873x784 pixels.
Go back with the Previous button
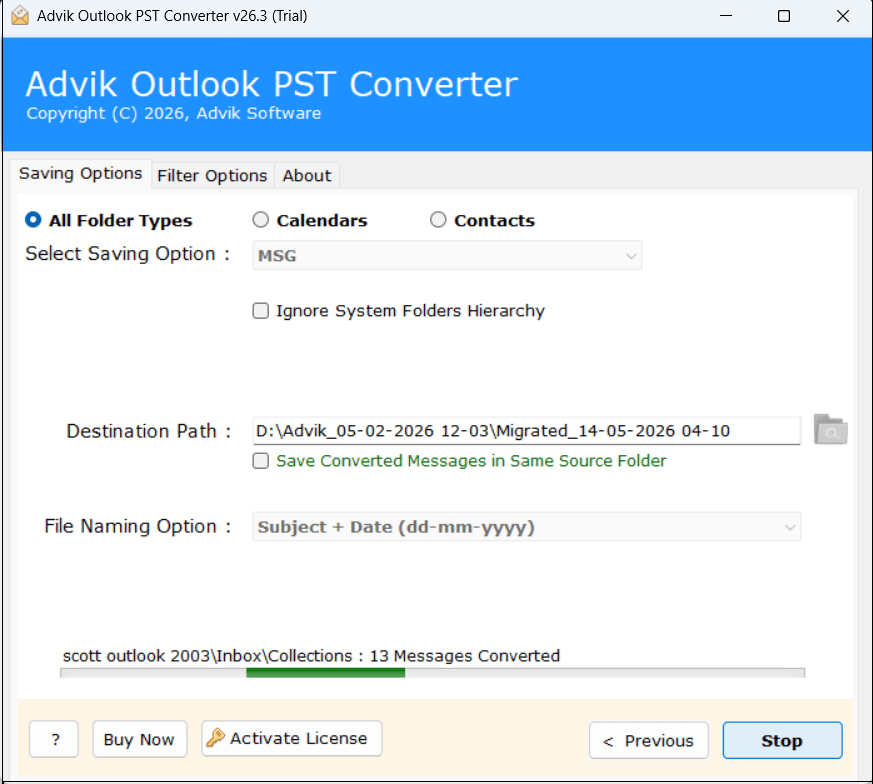(649, 741)
